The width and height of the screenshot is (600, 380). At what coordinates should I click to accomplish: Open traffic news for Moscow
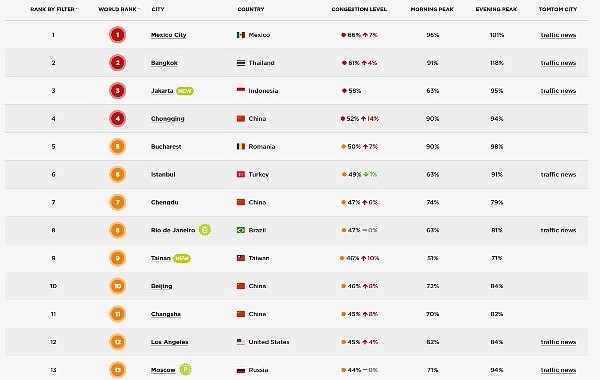pos(558,370)
